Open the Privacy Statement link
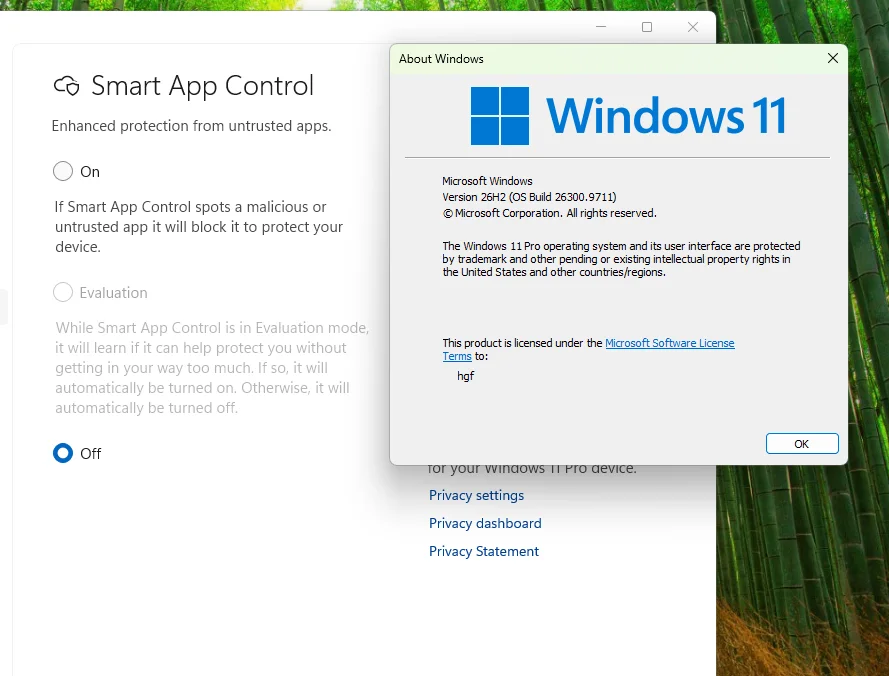 pyautogui.click(x=484, y=551)
